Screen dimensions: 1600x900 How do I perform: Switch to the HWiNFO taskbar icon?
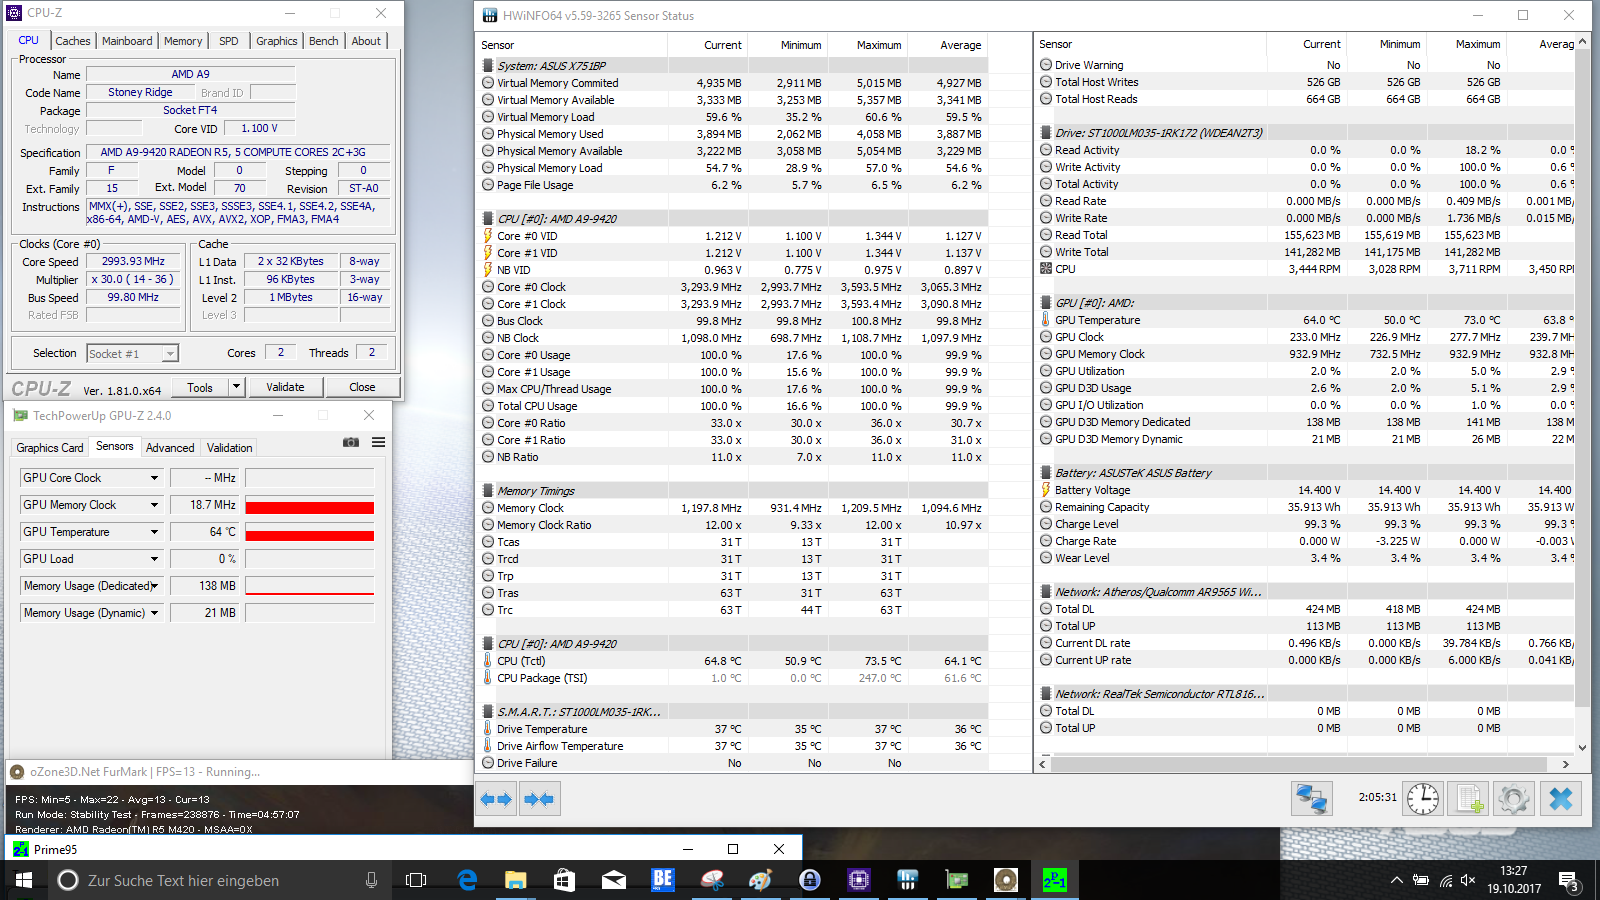point(908,880)
